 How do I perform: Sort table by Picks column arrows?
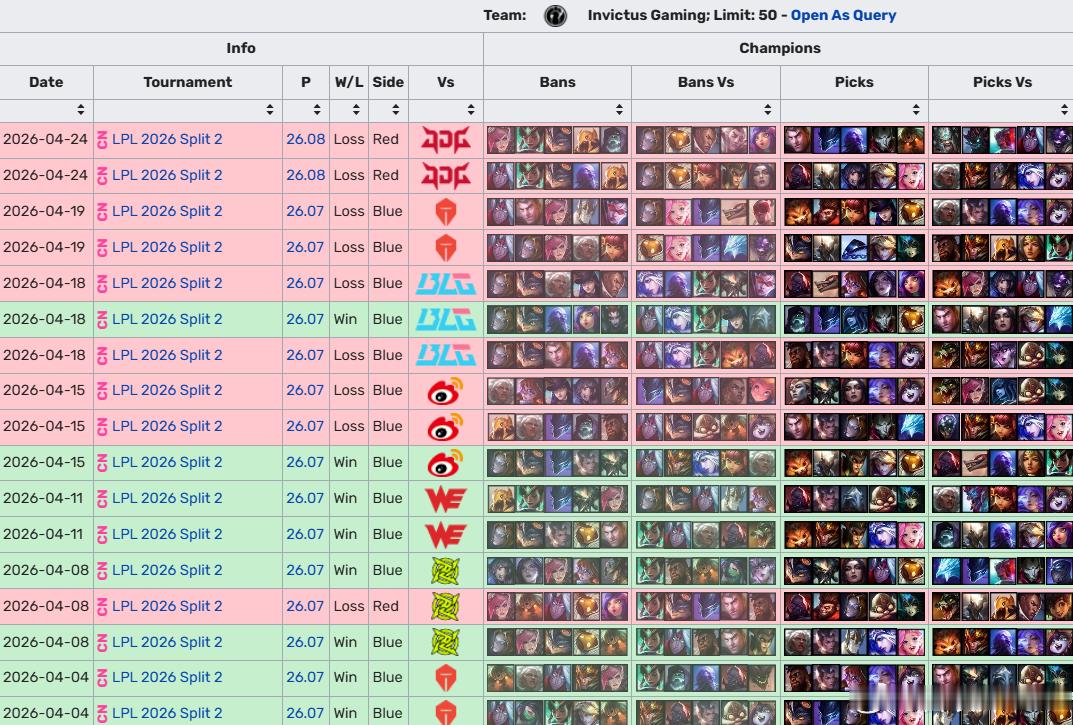pyautogui.click(x=916, y=110)
